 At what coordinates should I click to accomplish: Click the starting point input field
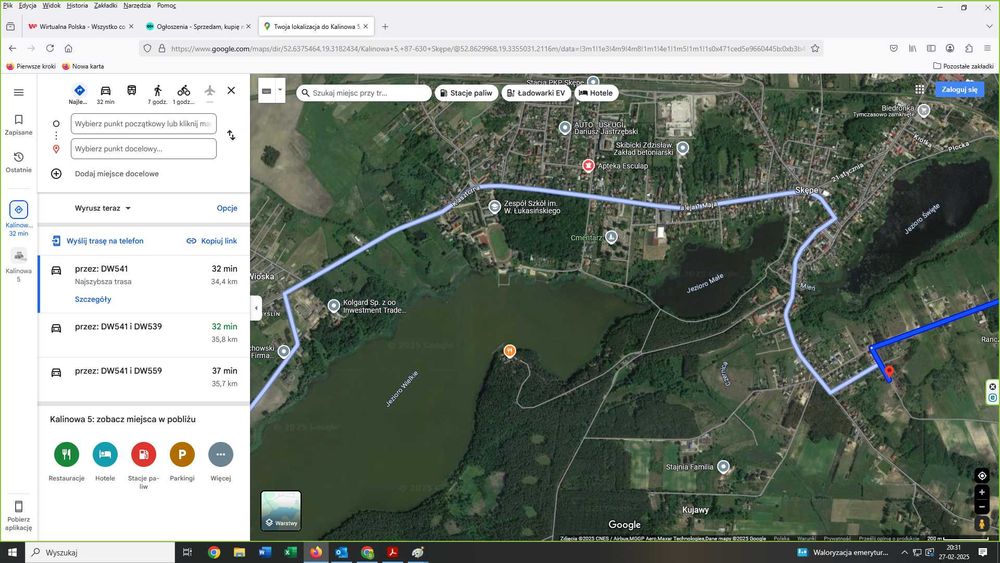click(x=143, y=124)
